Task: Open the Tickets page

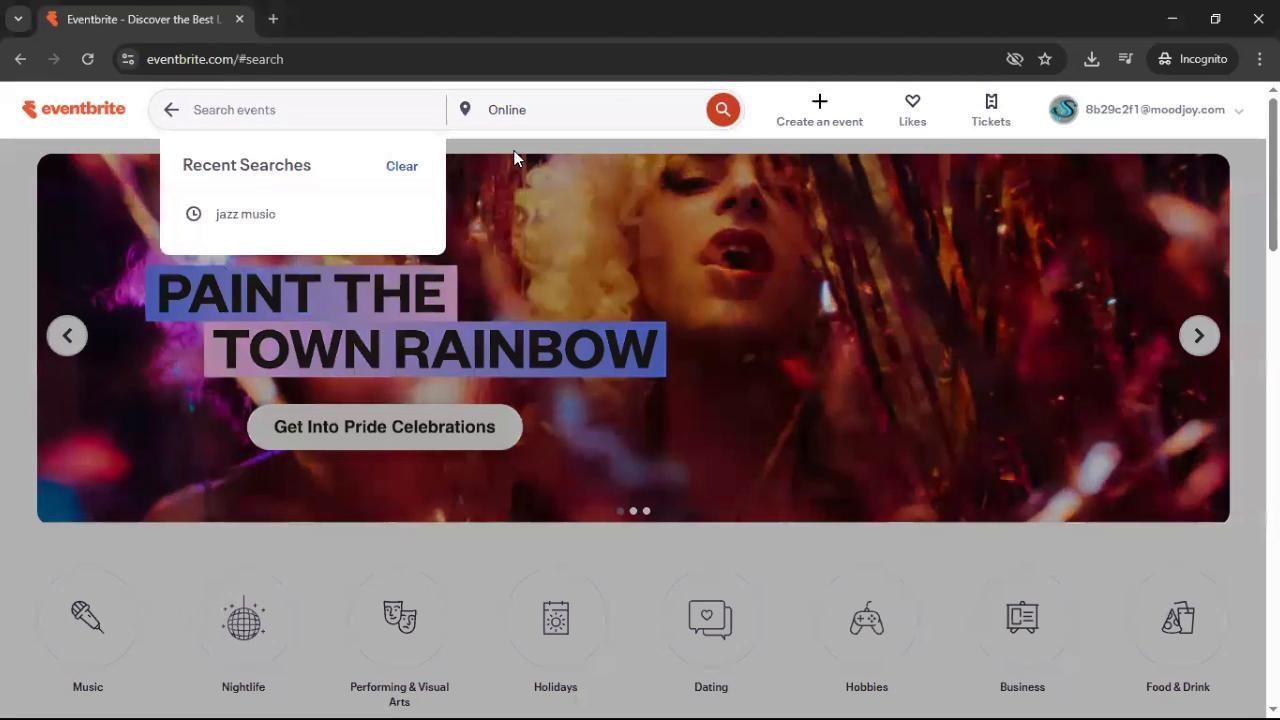Action: (990, 109)
